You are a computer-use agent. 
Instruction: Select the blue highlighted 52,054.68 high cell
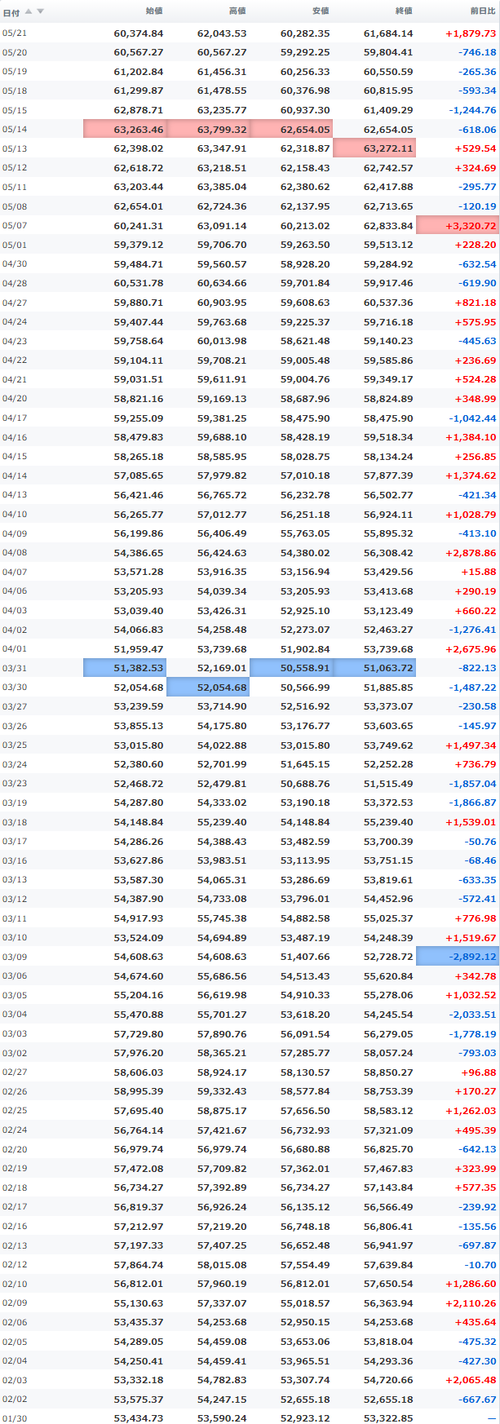tap(208, 686)
